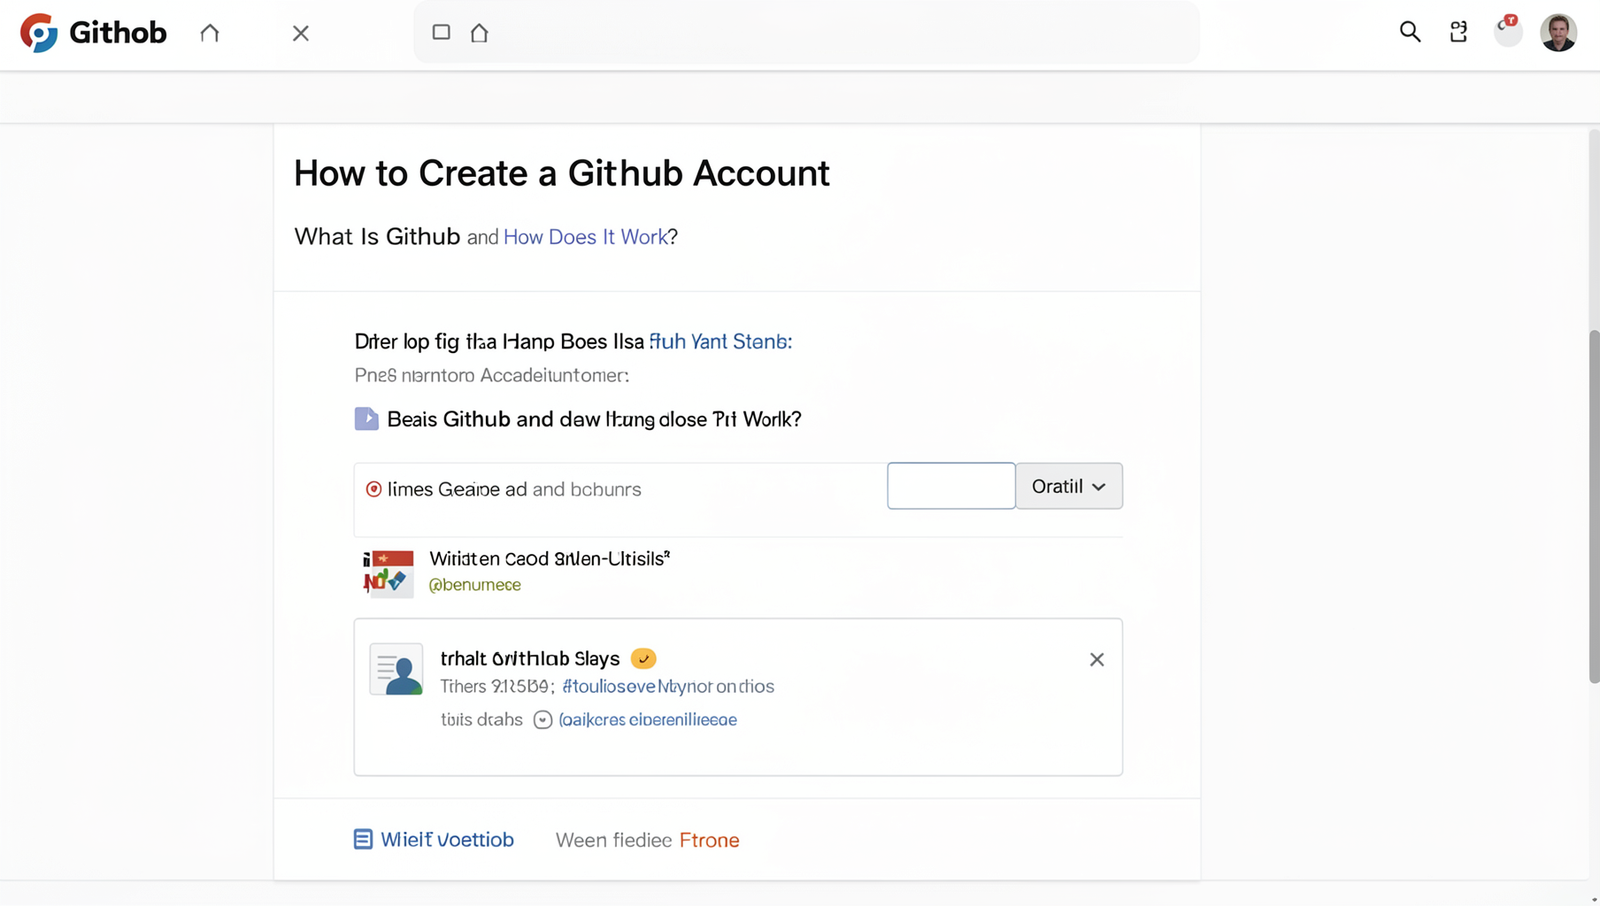Viewport: 1600px width, 906px height.
Task: Click the orange Ftrone link
Action: pyautogui.click(x=709, y=840)
